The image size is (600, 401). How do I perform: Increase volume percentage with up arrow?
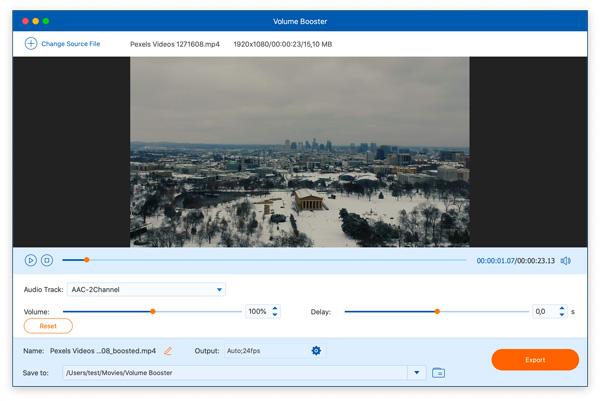point(276,308)
